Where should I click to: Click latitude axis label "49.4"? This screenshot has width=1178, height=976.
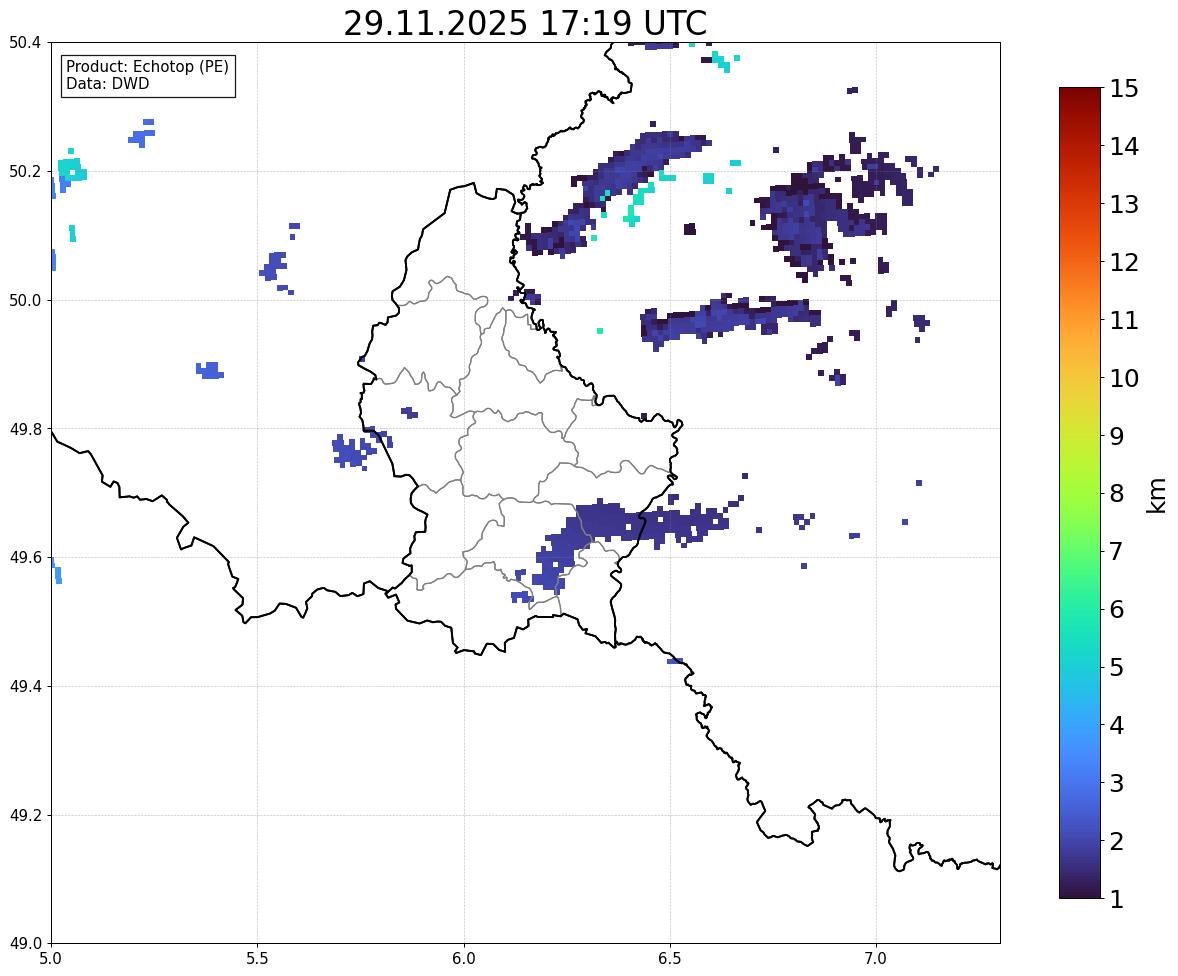24,687
